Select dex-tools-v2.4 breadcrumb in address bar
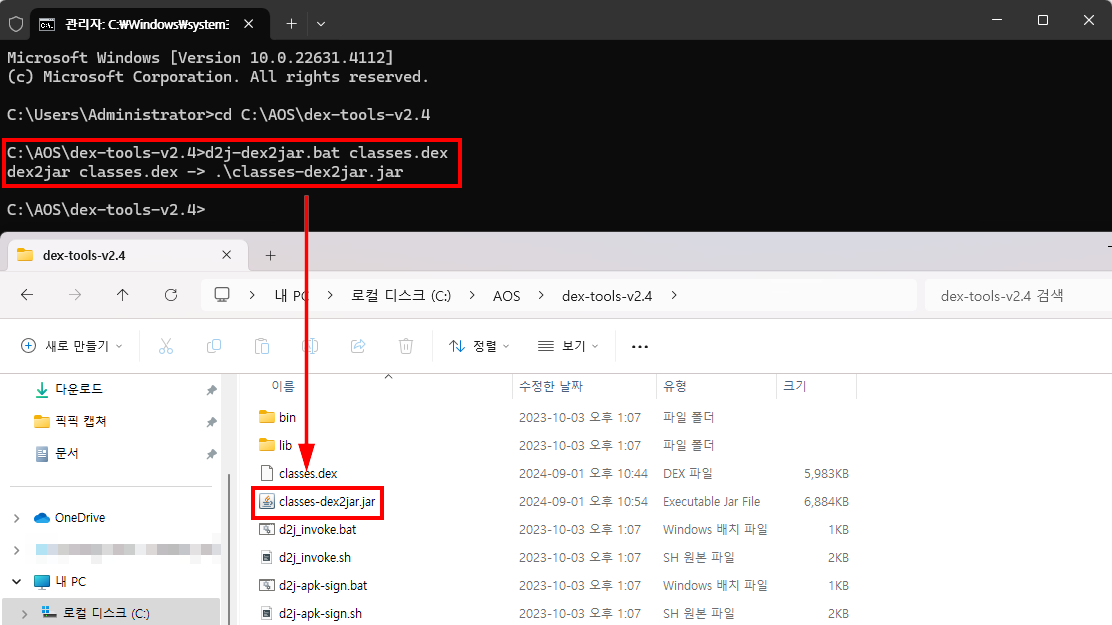 click(607, 296)
